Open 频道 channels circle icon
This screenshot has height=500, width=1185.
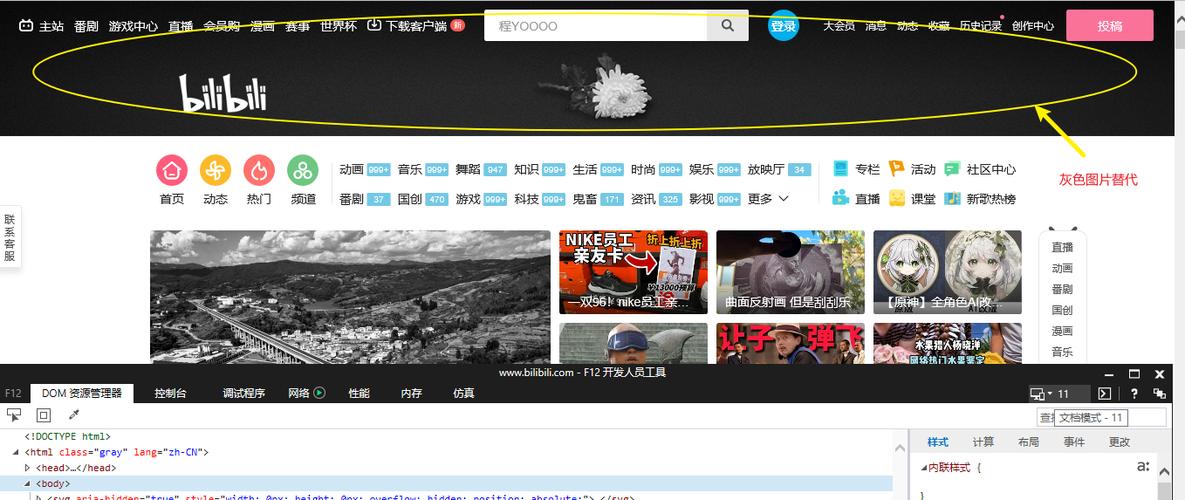tap(303, 170)
